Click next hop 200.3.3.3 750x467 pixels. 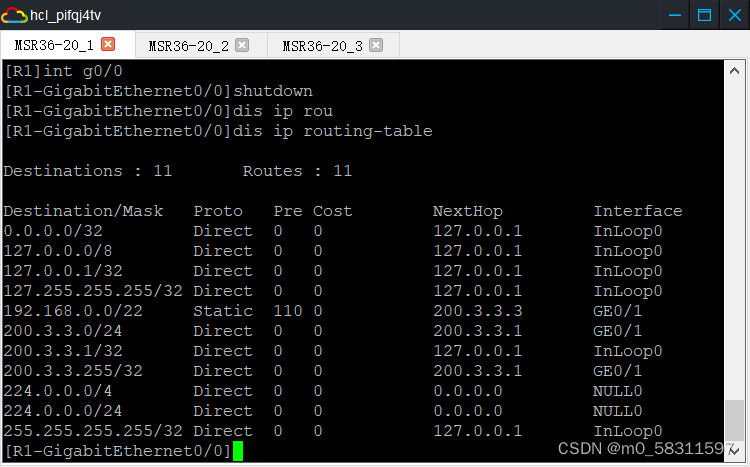click(478, 311)
